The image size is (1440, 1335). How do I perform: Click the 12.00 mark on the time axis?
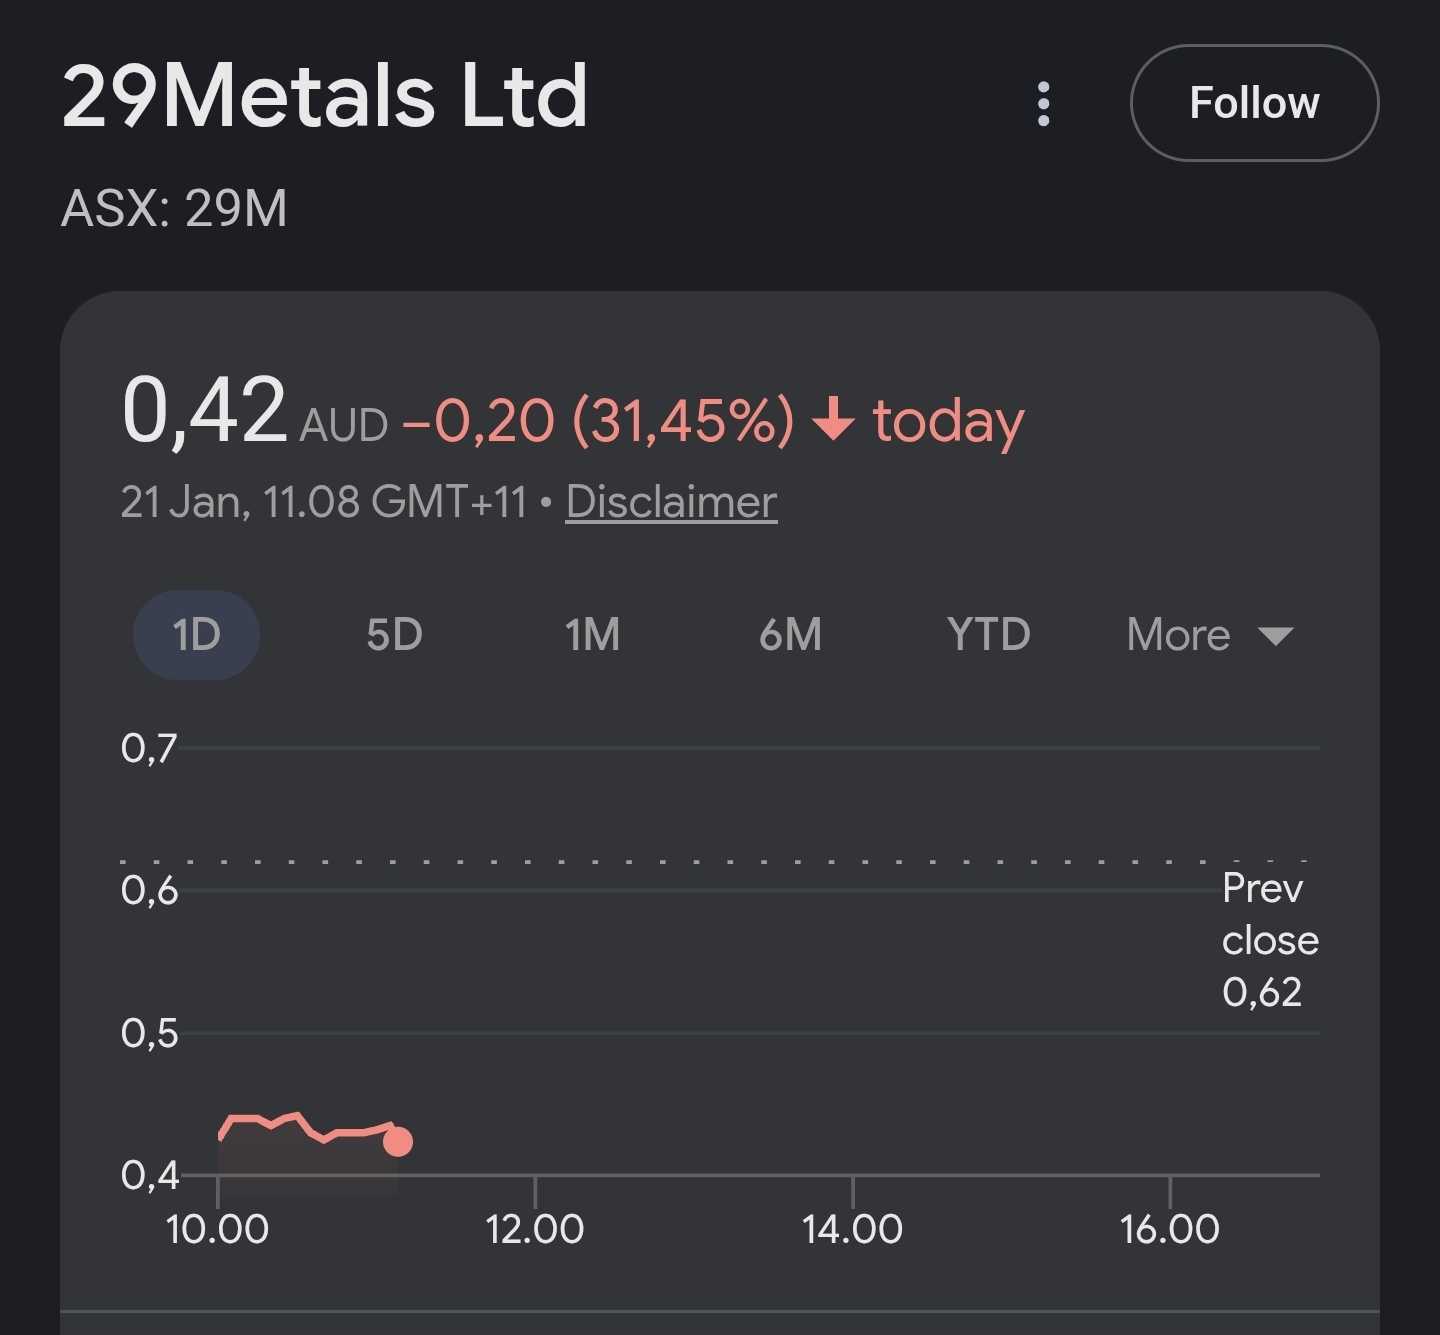click(535, 1229)
